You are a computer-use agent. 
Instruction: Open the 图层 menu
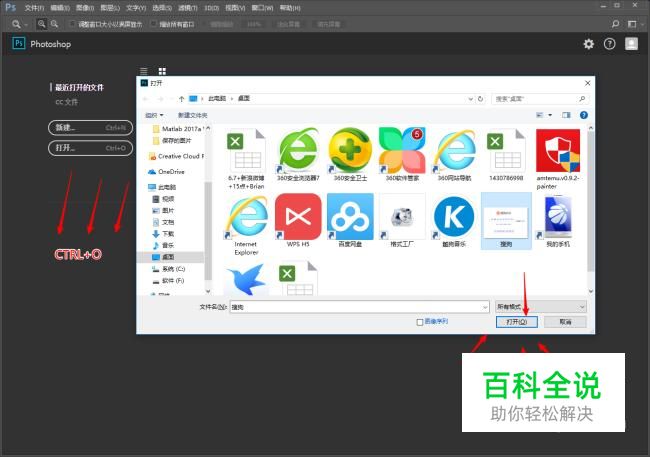tap(110, 8)
